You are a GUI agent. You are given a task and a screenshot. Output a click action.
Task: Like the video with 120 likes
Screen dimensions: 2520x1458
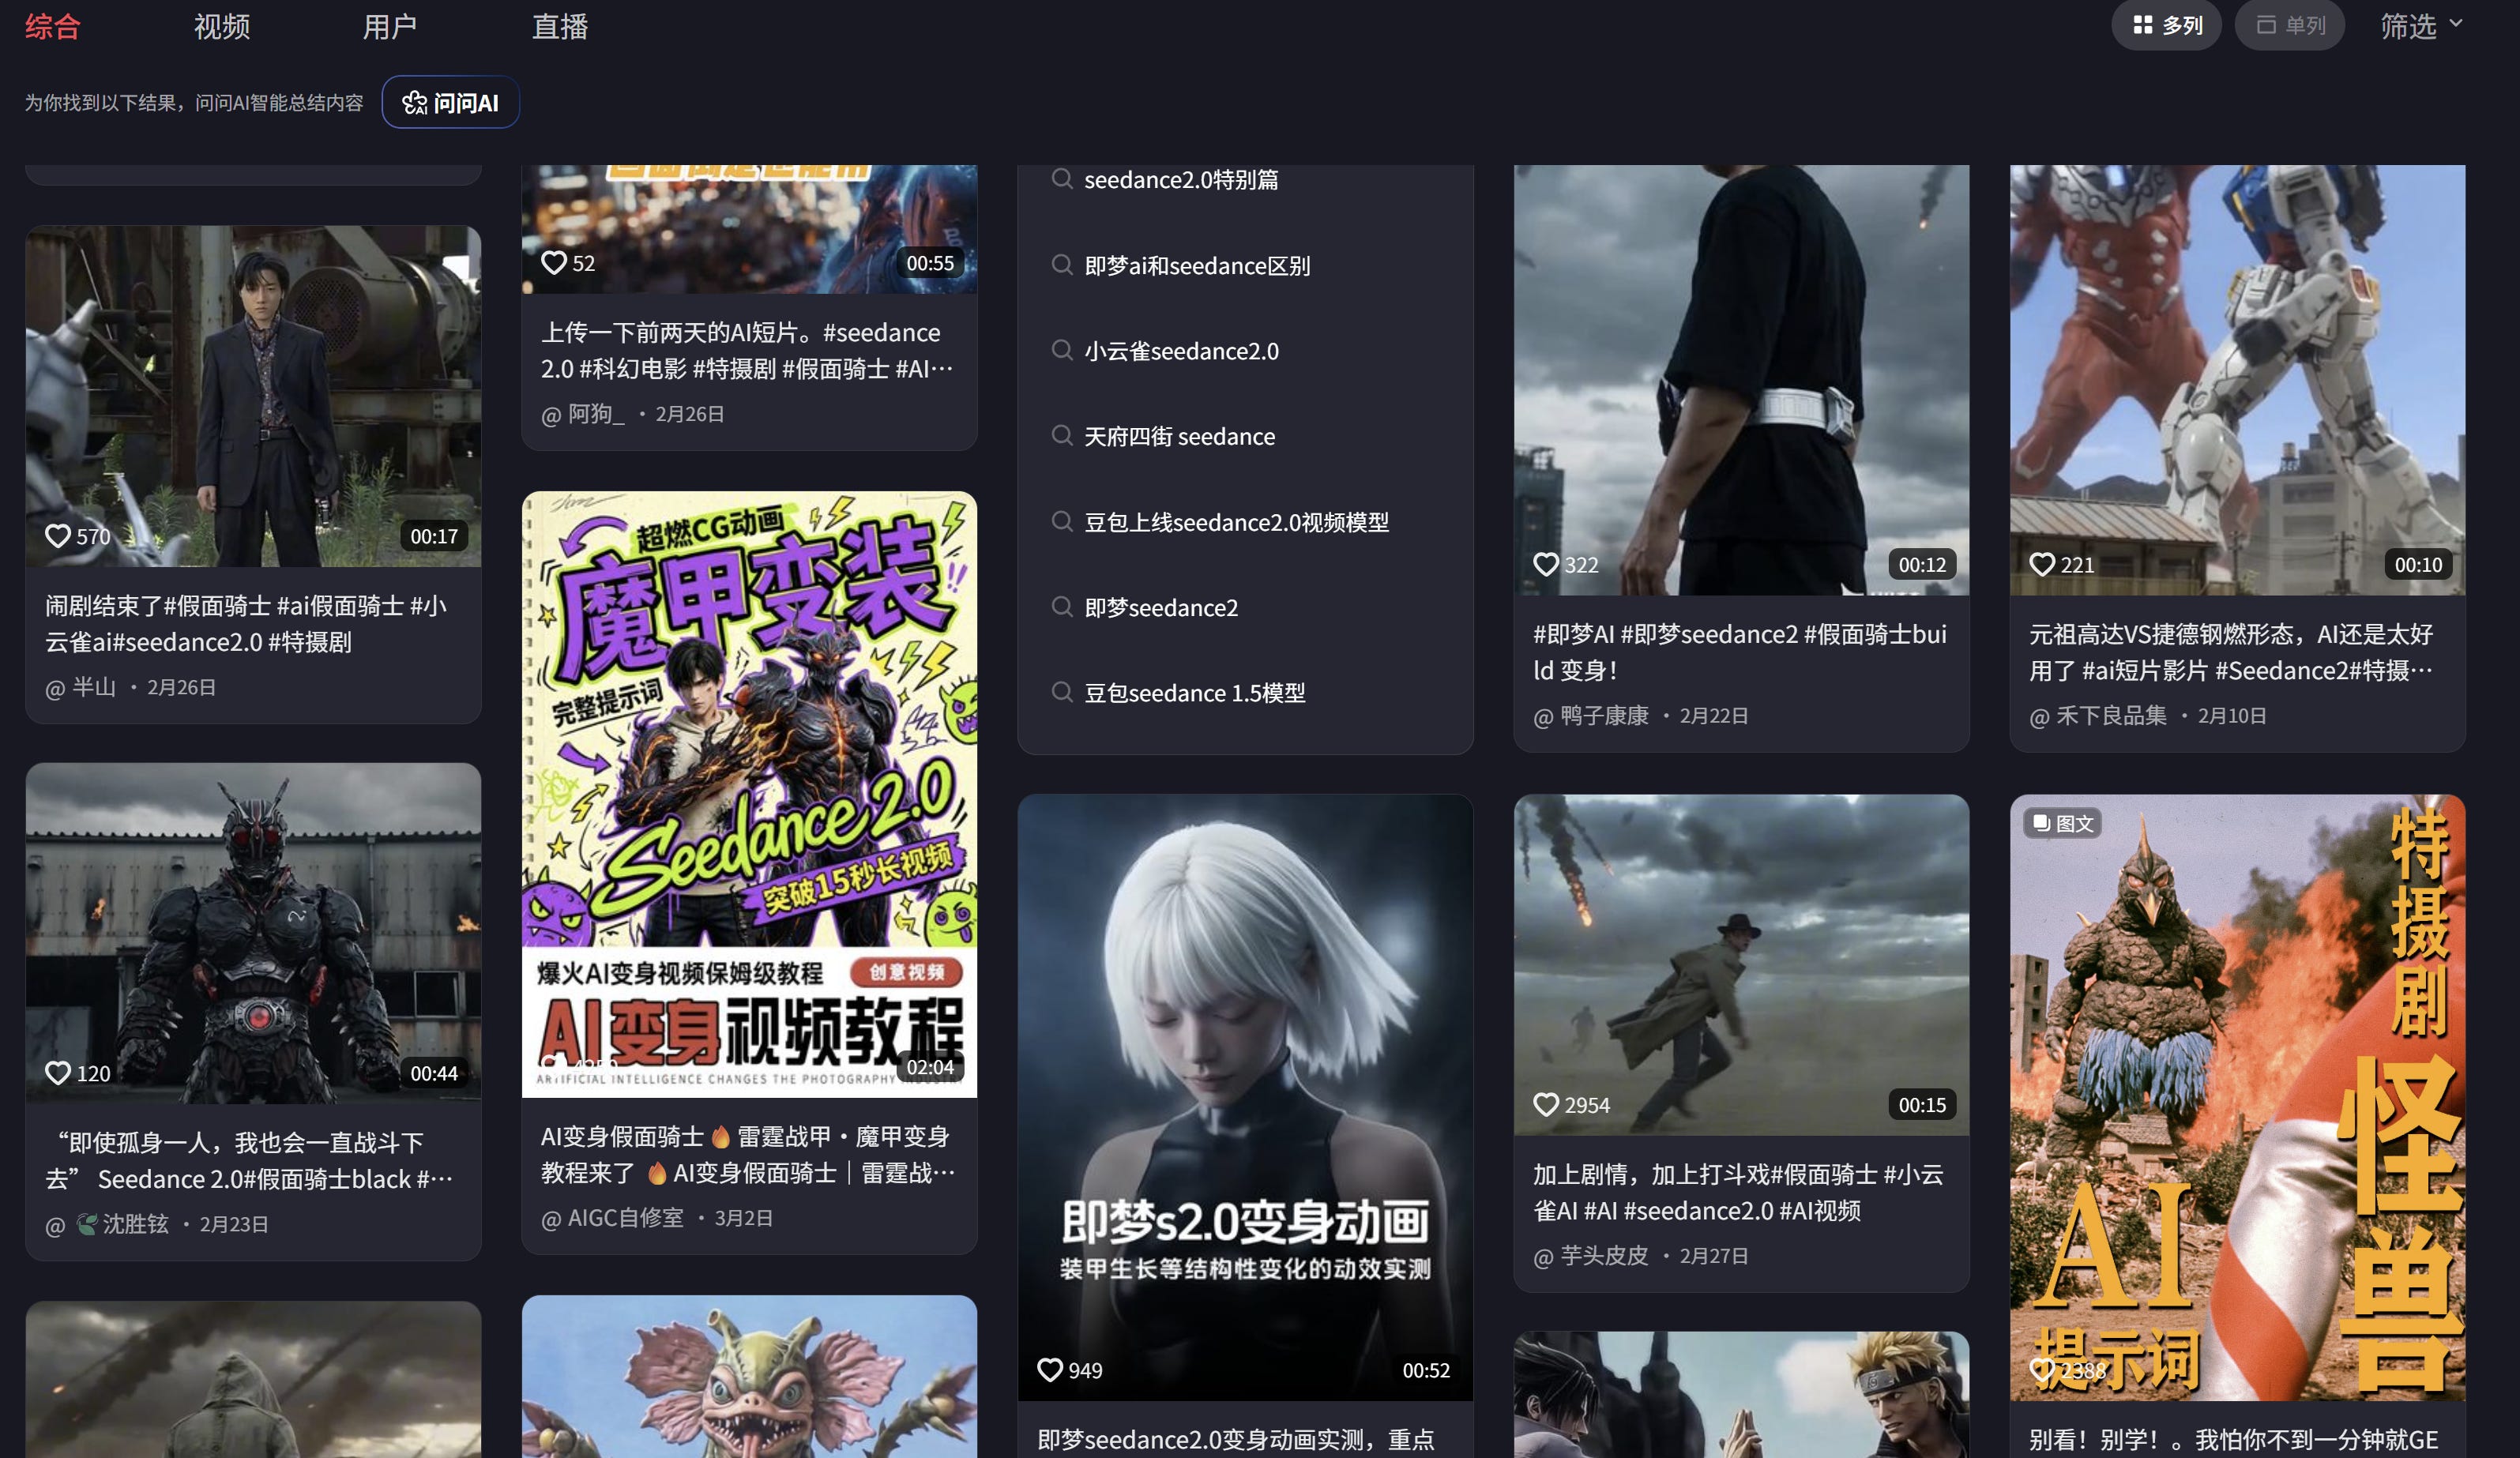[58, 1073]
